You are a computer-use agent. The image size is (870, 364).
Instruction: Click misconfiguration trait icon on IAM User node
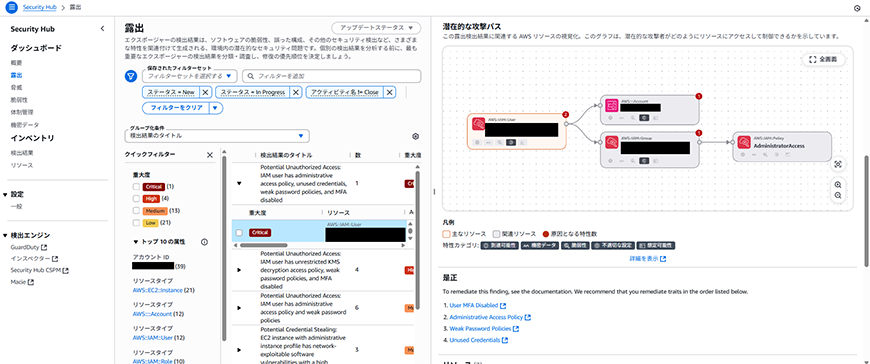point(511,143)
